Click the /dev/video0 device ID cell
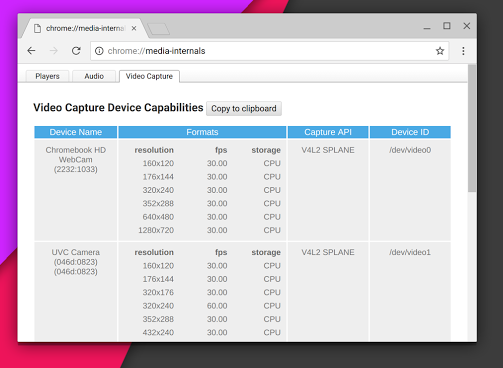 tap(410, 150)
